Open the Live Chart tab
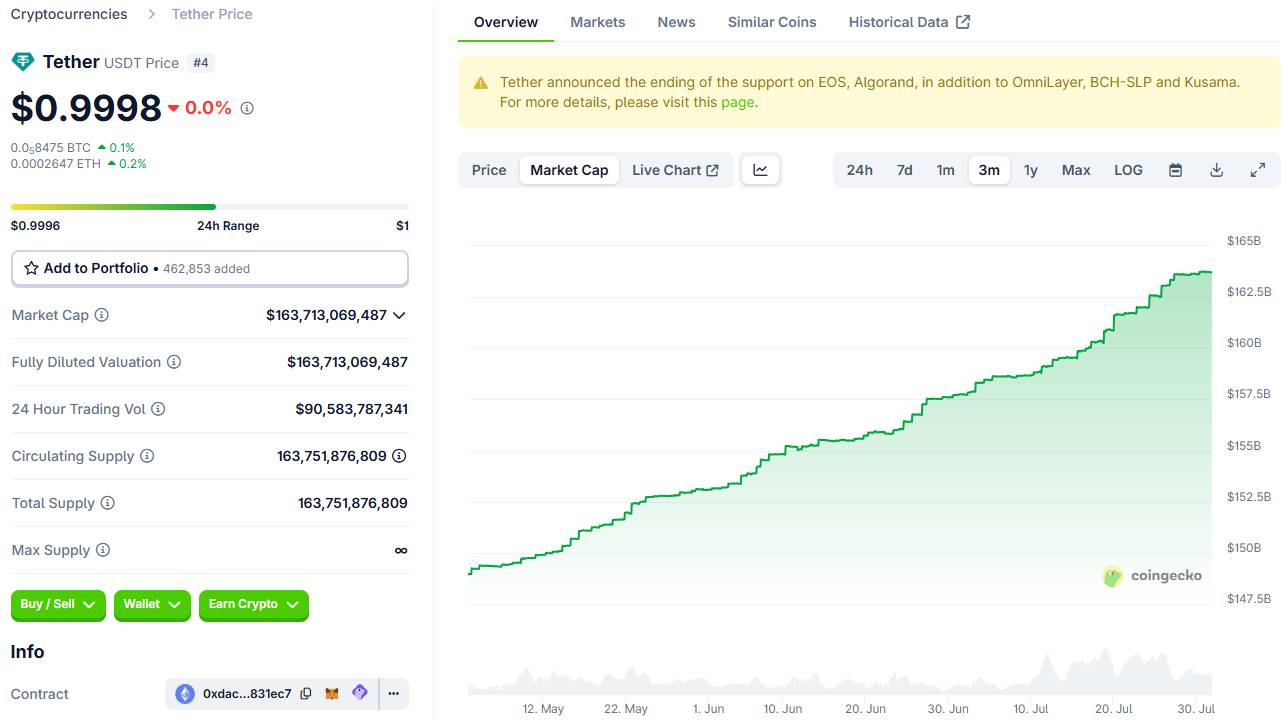The height and width of the screenshot is (720, 1281). pos(675,170)
